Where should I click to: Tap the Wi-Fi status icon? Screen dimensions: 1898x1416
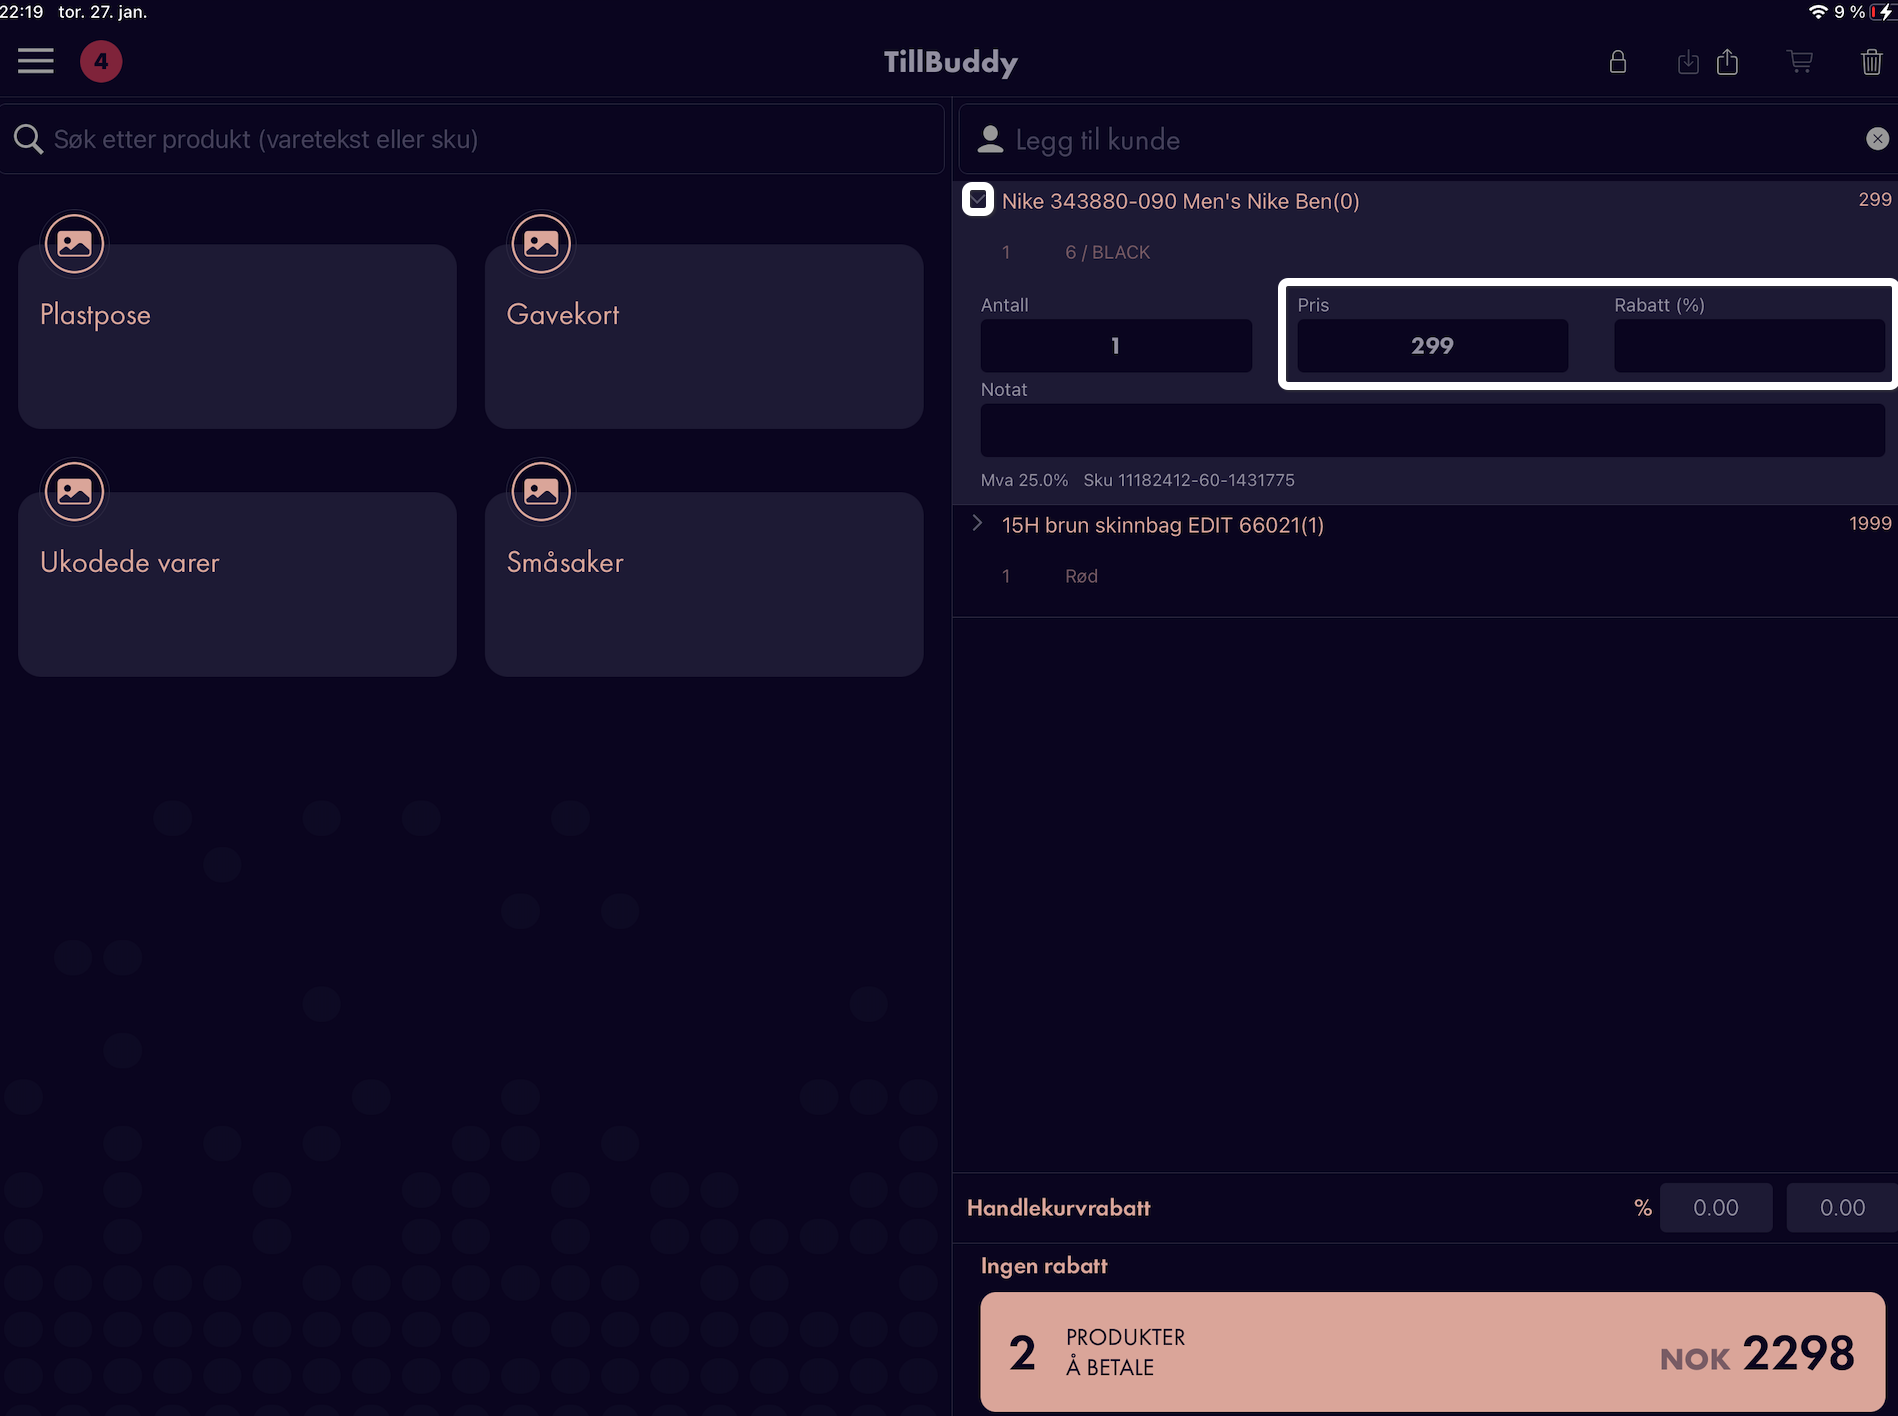(1818, 12)
